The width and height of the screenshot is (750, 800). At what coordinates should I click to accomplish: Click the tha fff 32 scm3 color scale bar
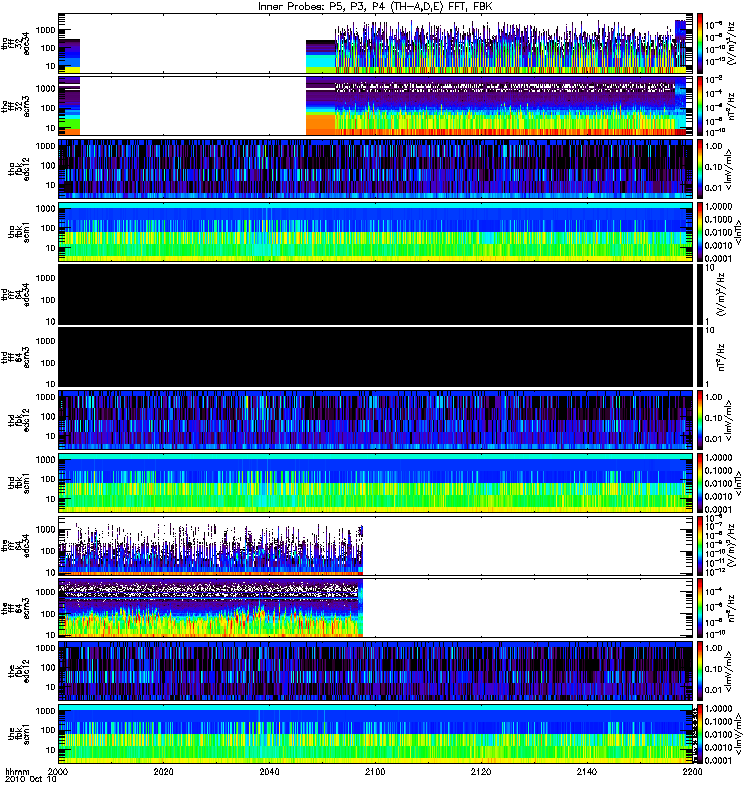pos(699,106)
